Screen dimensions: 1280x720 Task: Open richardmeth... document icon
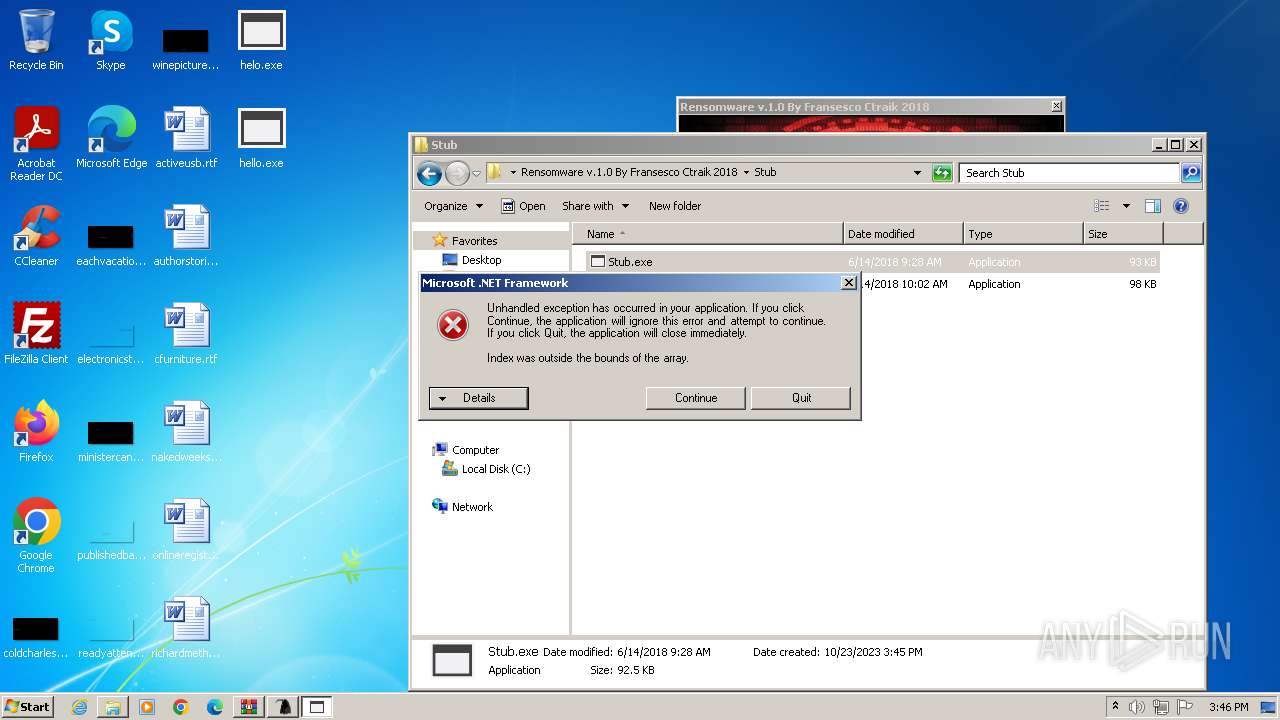point(186,629)
